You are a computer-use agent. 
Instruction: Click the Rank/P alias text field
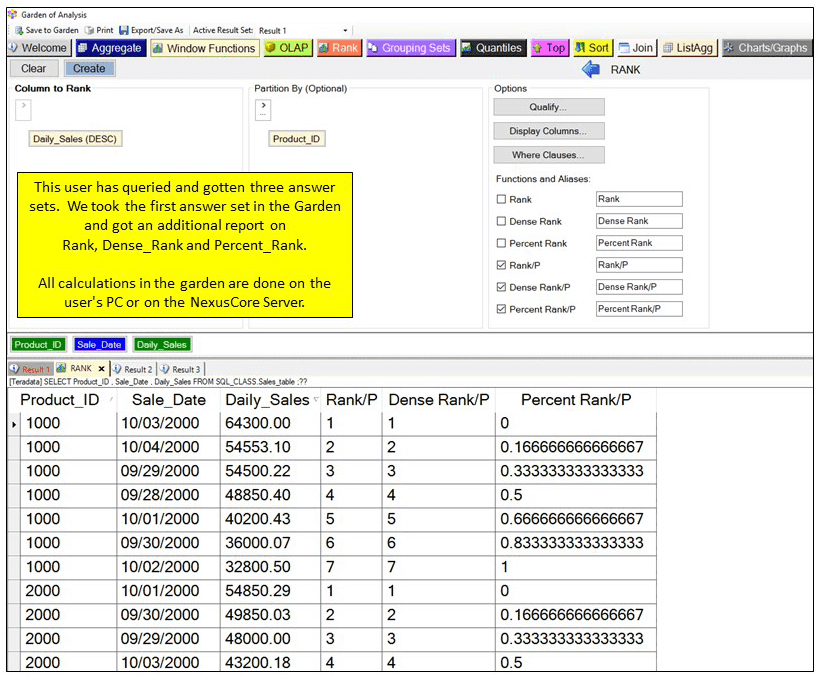click(638, 266)
